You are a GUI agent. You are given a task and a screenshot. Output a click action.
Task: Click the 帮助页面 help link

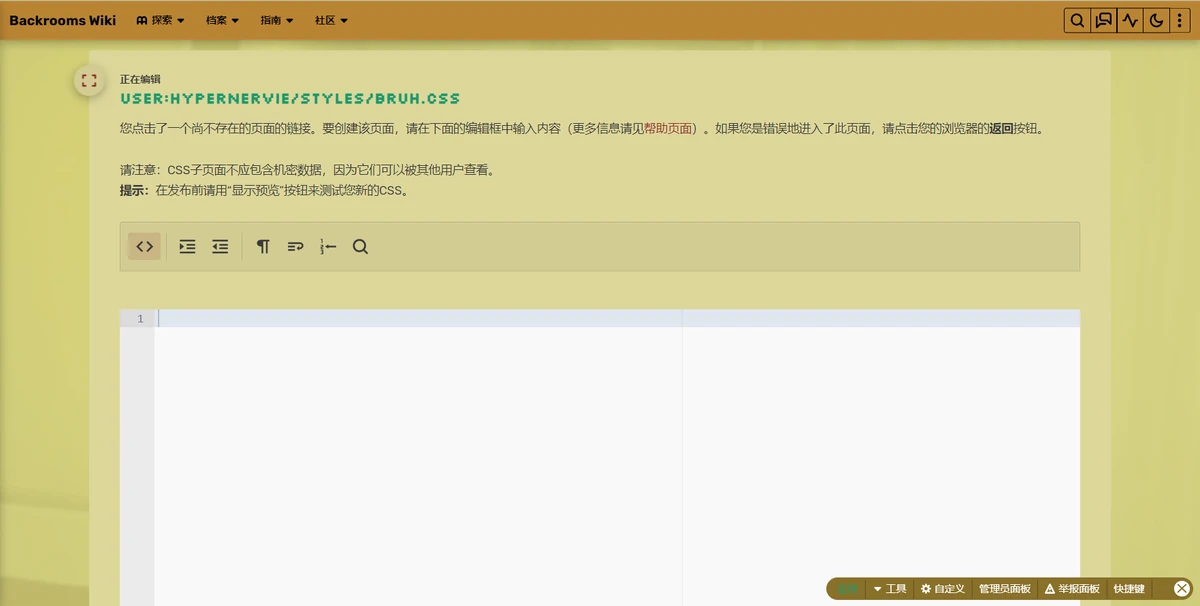[668, 127]
